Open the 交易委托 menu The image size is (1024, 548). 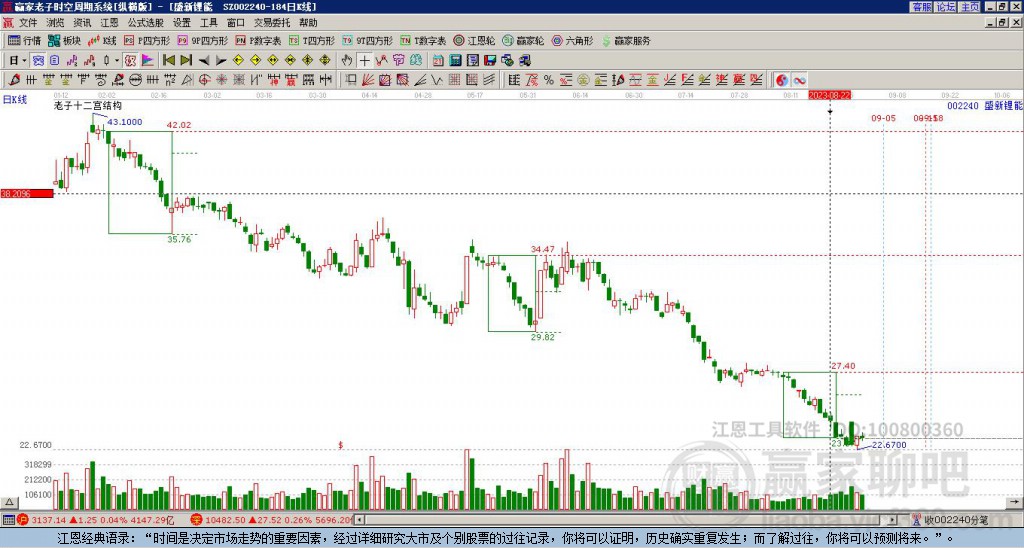[x=272, y=23]
